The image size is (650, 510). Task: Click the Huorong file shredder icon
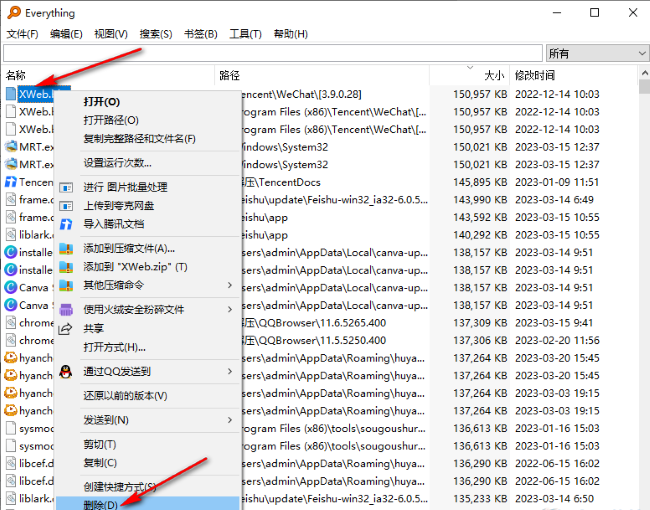point(67,310)
